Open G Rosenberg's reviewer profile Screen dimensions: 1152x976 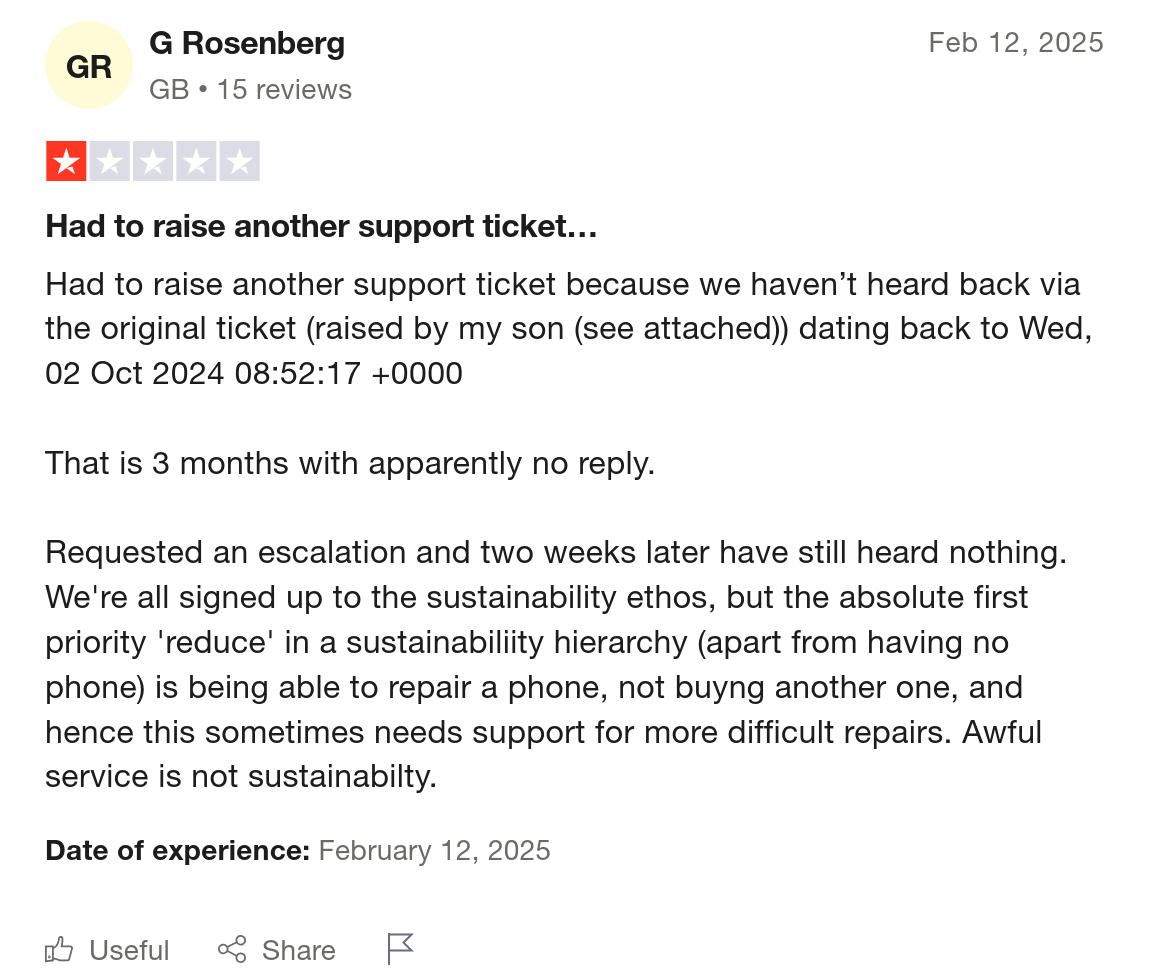247,43
